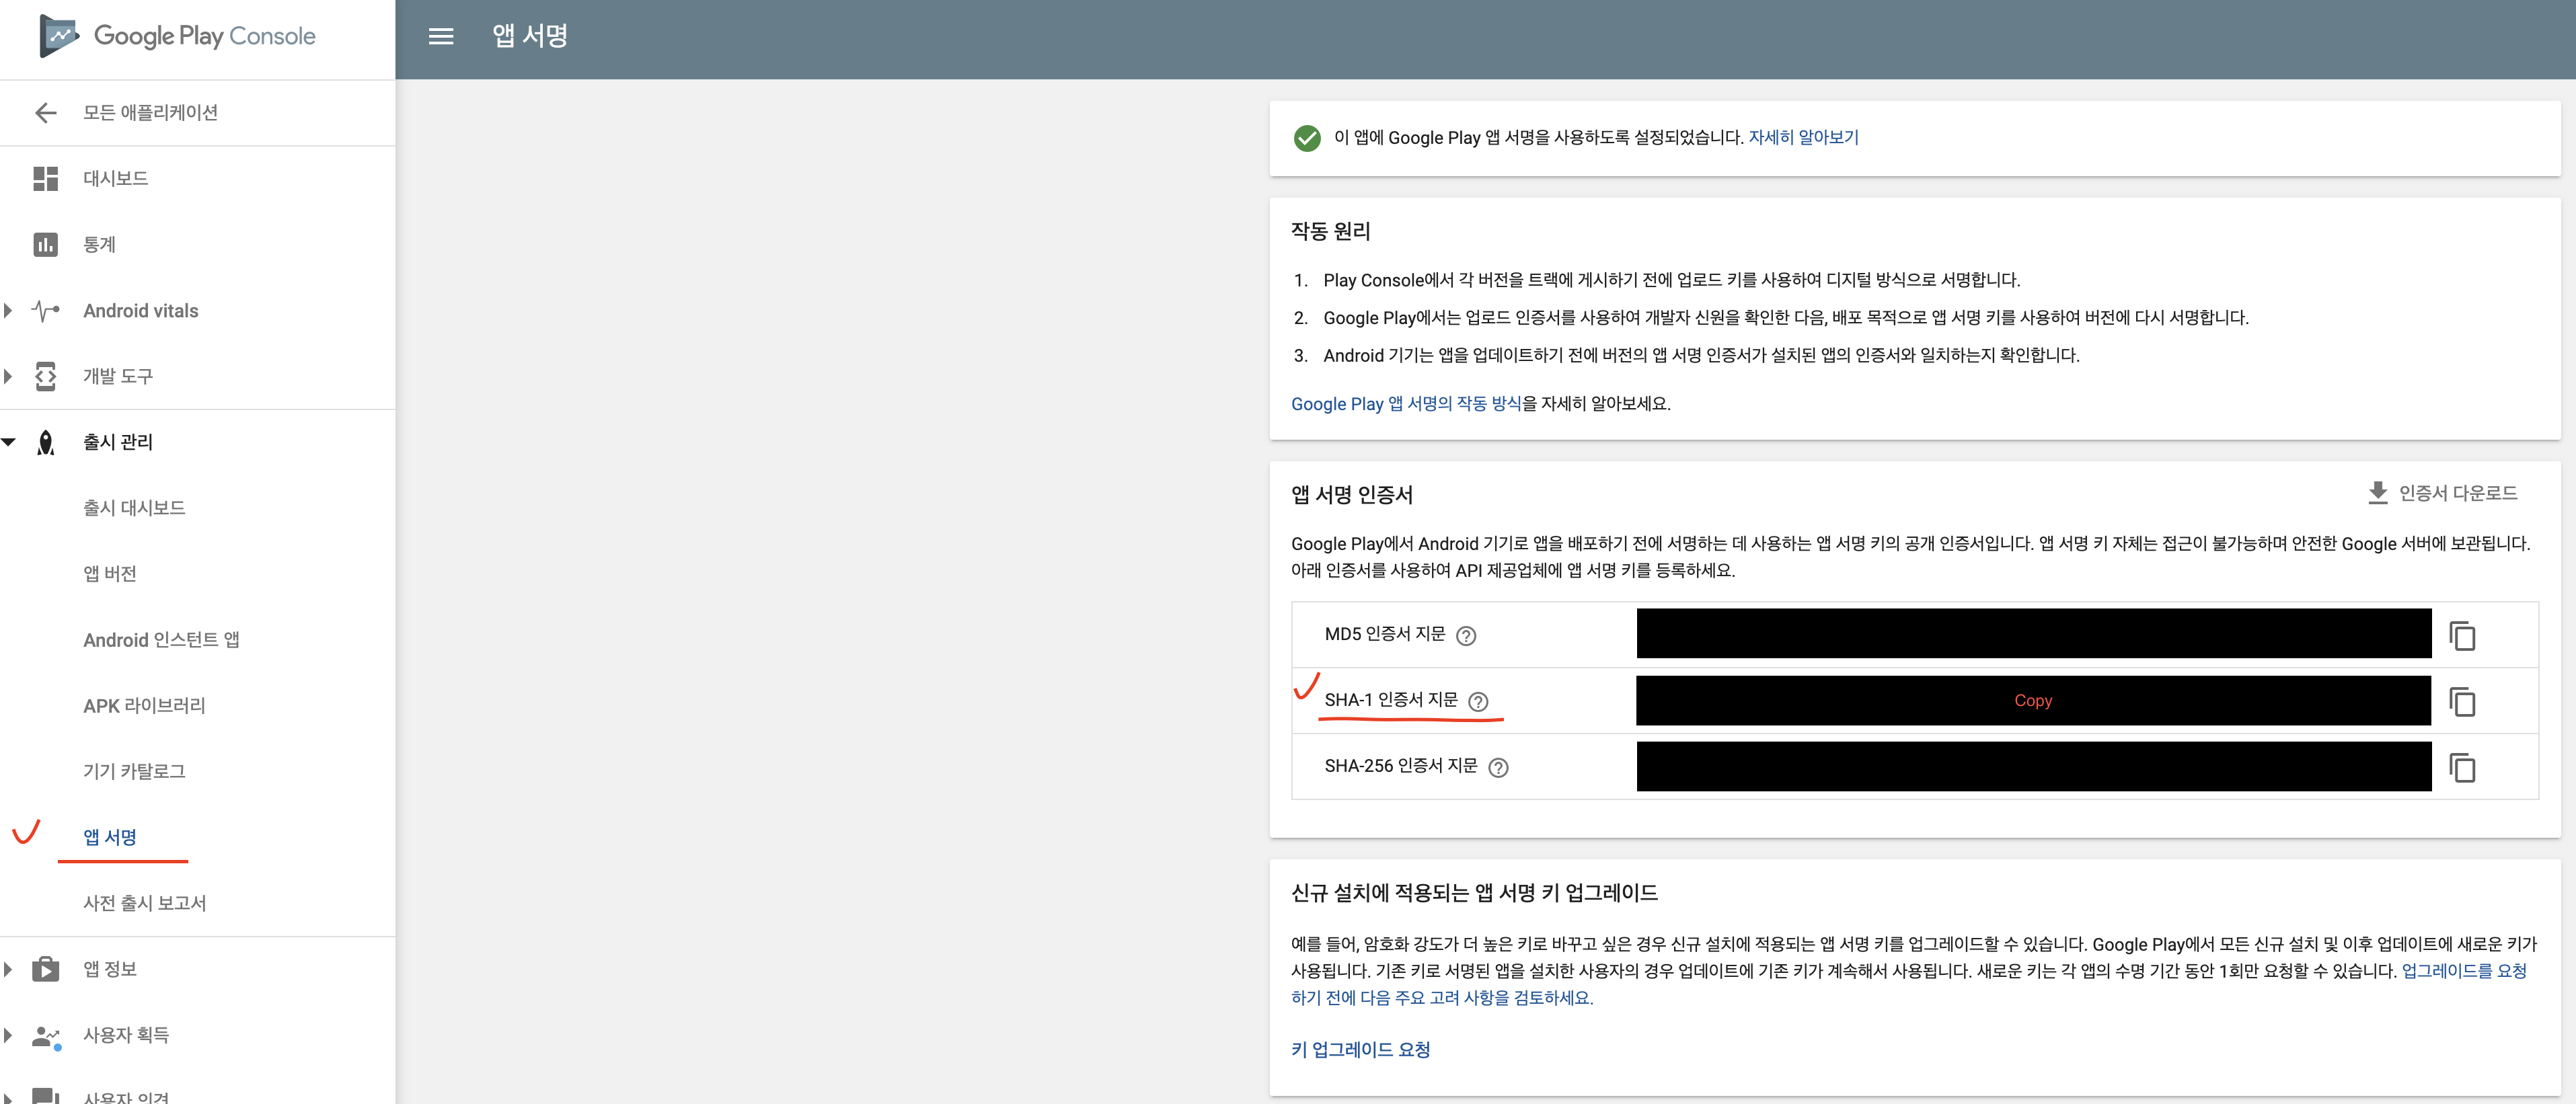Screen dimensions: 2576x1104
Task: Open the APK 라이브러리 page
Action: point(143,705)
